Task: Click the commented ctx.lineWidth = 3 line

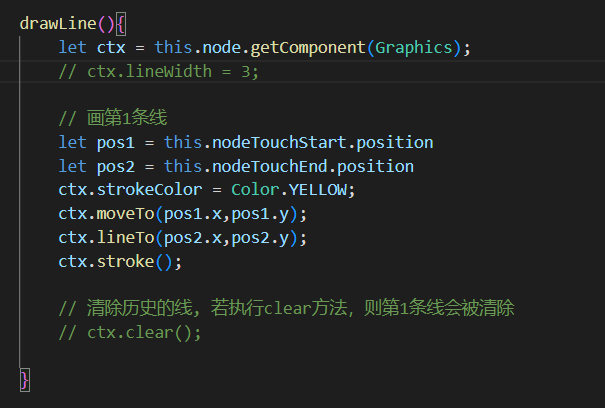Action: [159, 72]
